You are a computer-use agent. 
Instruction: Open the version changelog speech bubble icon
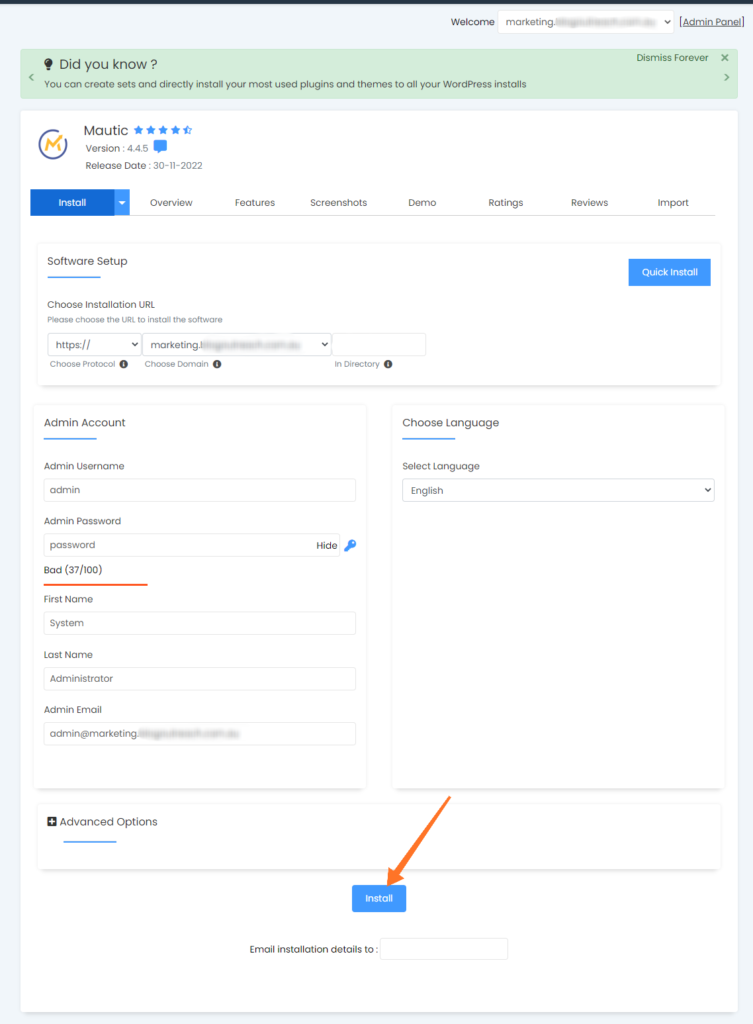pos(160,147)
